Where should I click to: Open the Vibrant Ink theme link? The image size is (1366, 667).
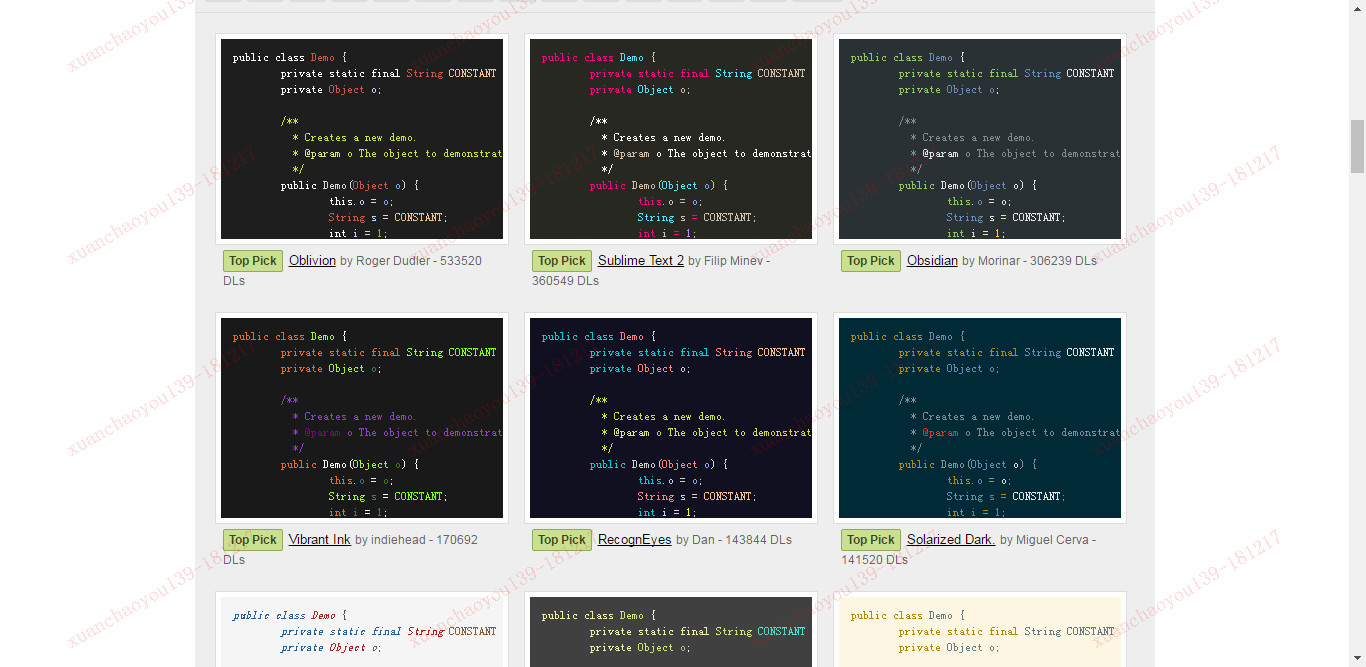(319, 540)
